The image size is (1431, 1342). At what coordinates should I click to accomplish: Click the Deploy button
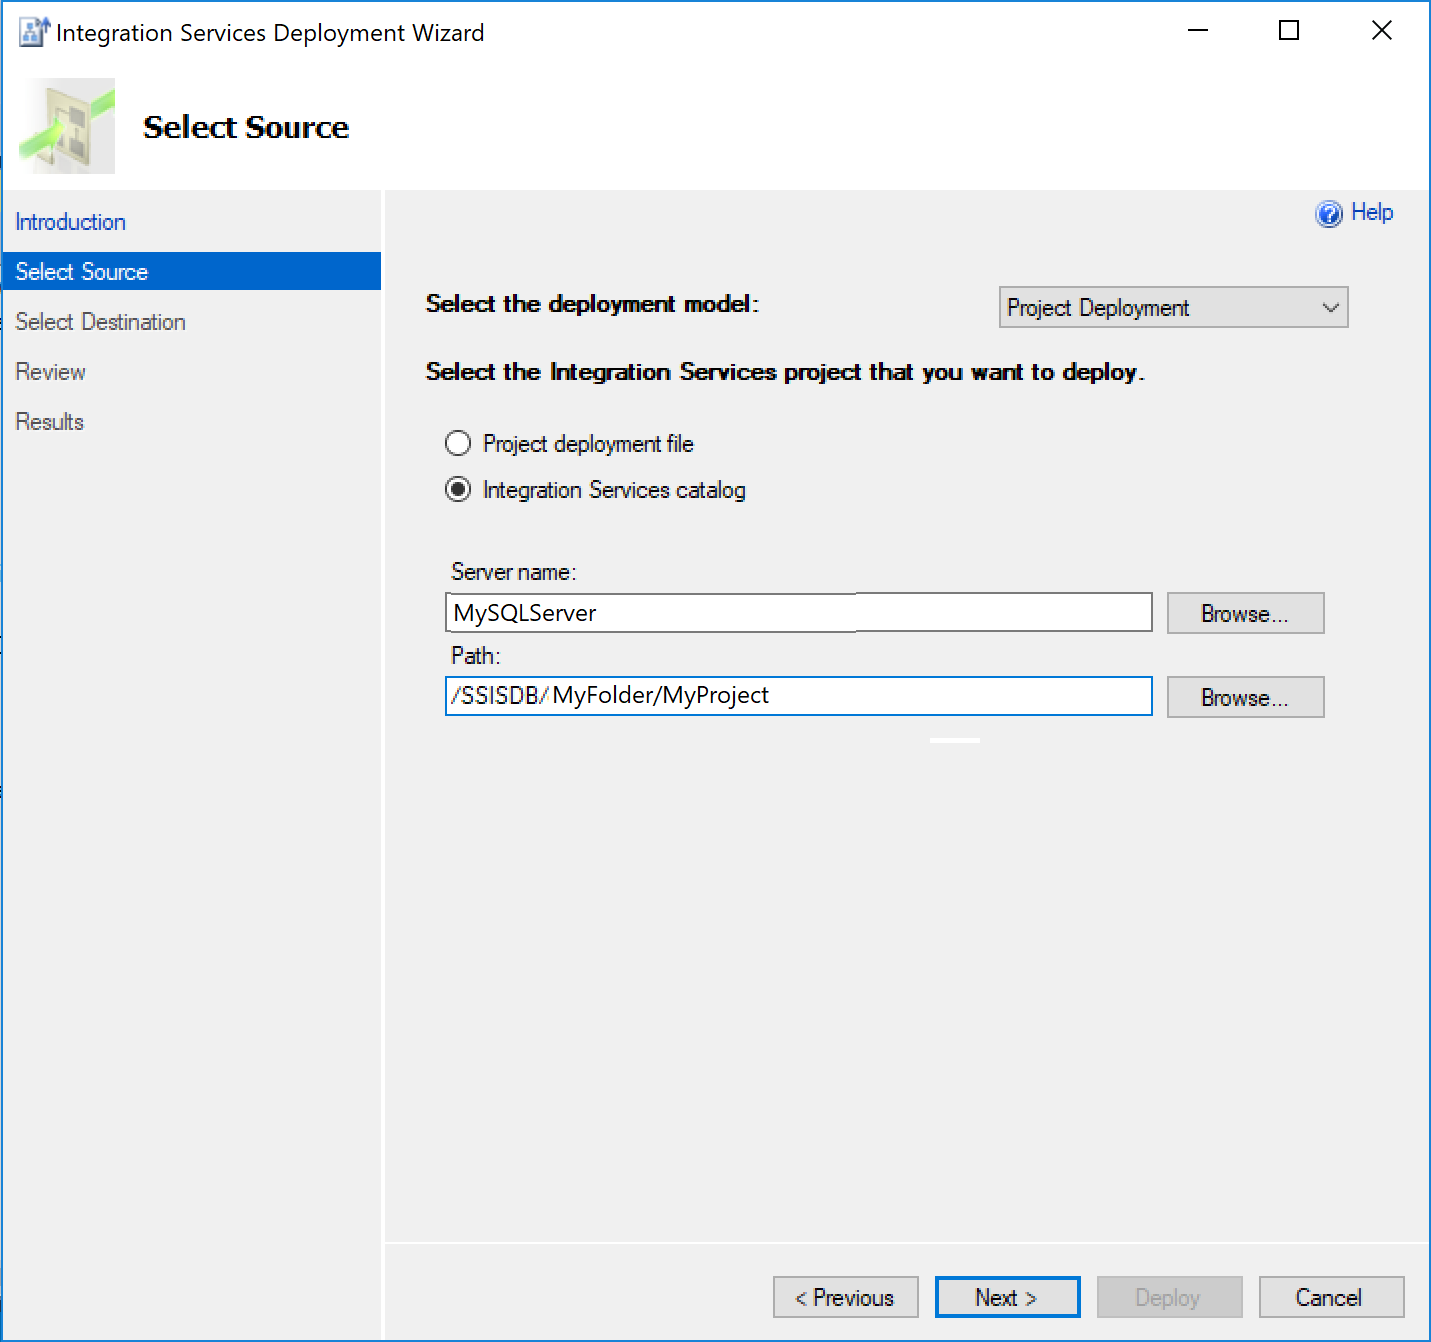pos(1169,1297)
